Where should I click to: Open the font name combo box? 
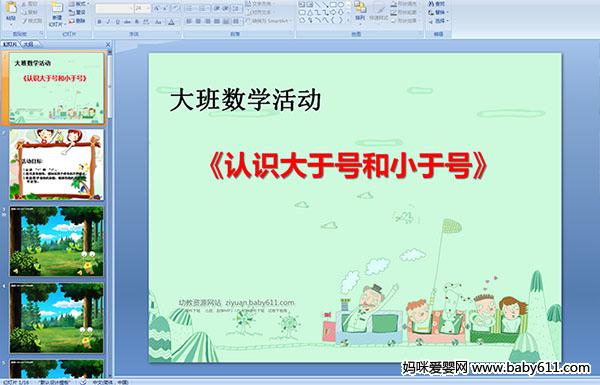coord(114,8)
